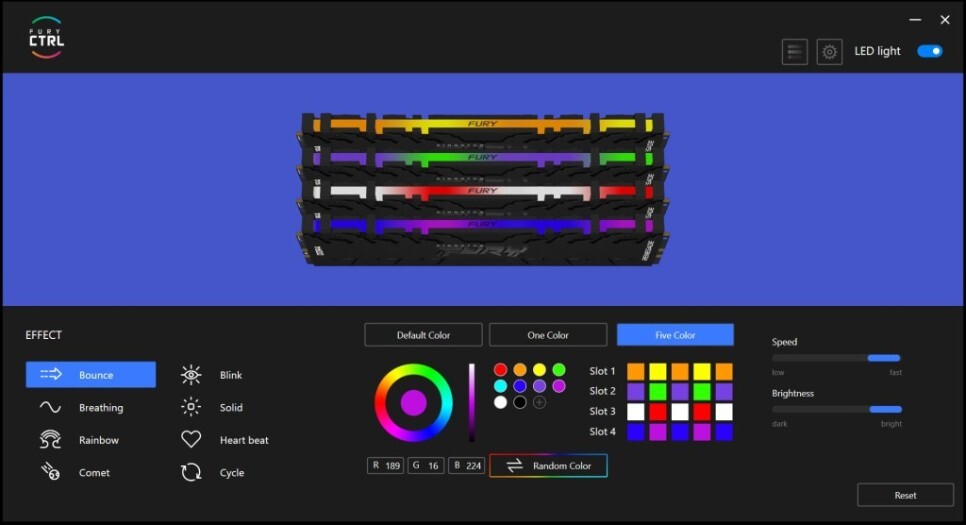Select the Blink eye icon
This screenshot has width=966, height=525.
(191, 375)
